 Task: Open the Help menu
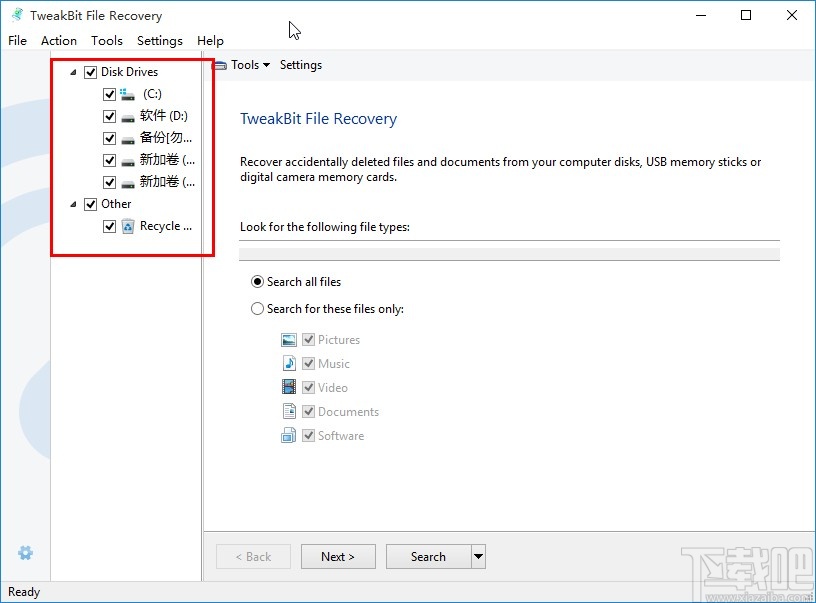tap(210, 41)
